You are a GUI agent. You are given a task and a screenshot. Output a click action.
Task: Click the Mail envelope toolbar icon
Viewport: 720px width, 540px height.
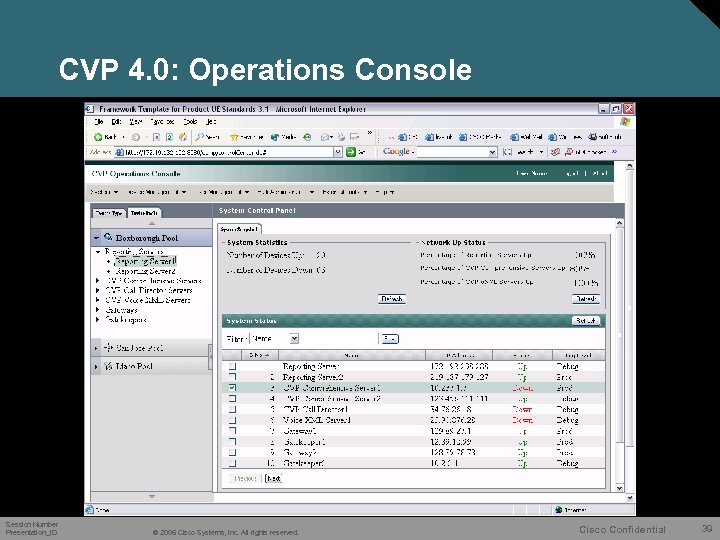tap(325, 137)
